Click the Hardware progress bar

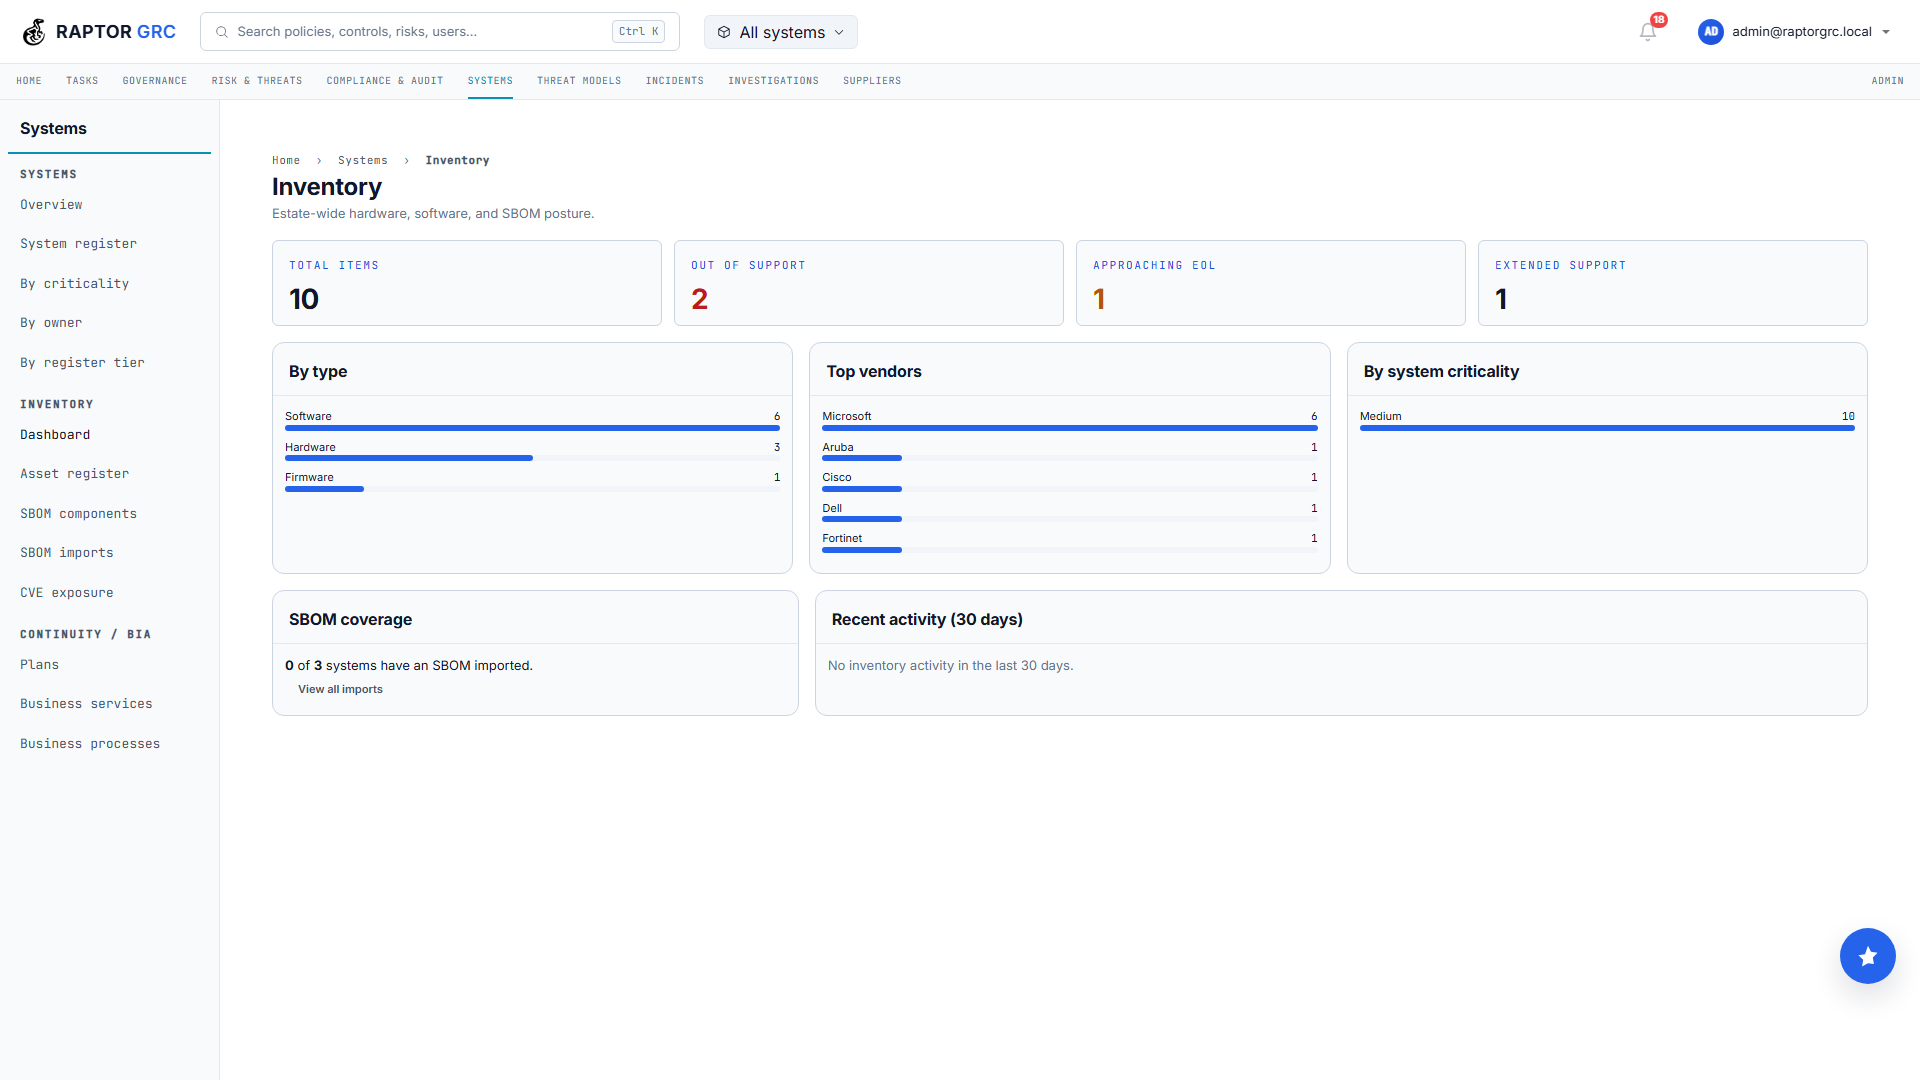tap(532, 458)
